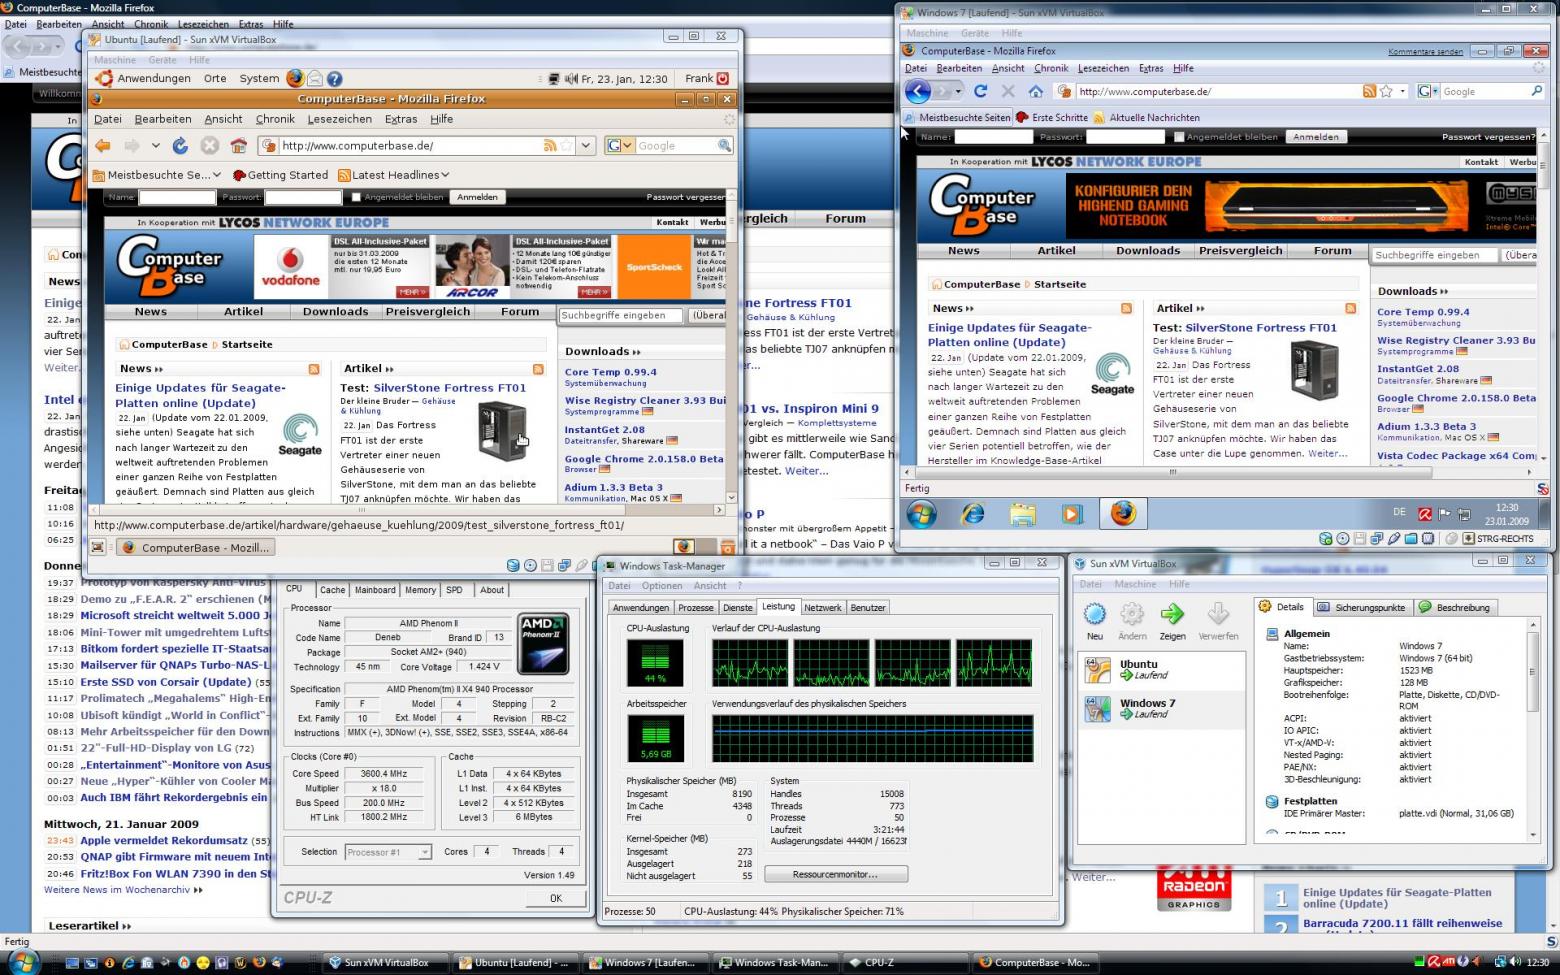The image size is (1560, 975).
Task: Select Ubuntu VM in VirtualBox list
Action: [x=1162, y=669]
